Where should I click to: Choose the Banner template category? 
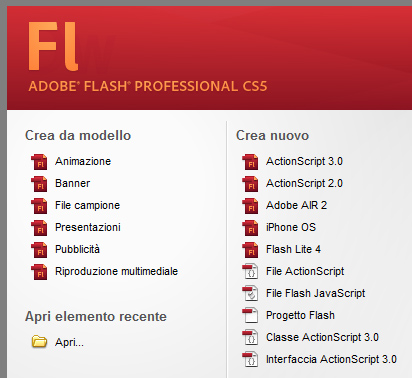click(73, 183)
